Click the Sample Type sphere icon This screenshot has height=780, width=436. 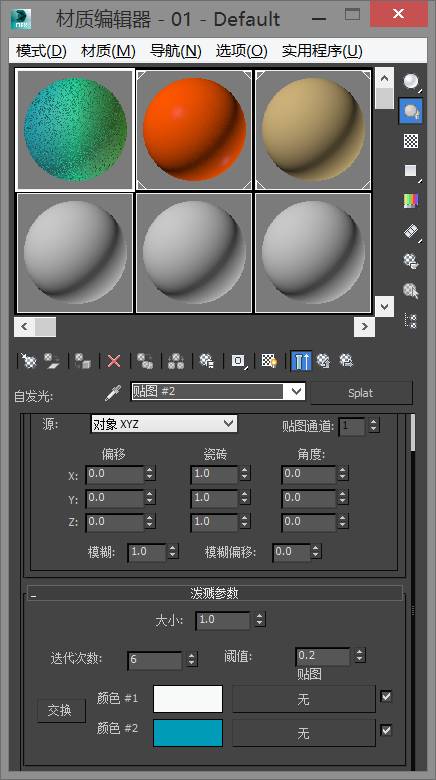click(x=411, y=82)
